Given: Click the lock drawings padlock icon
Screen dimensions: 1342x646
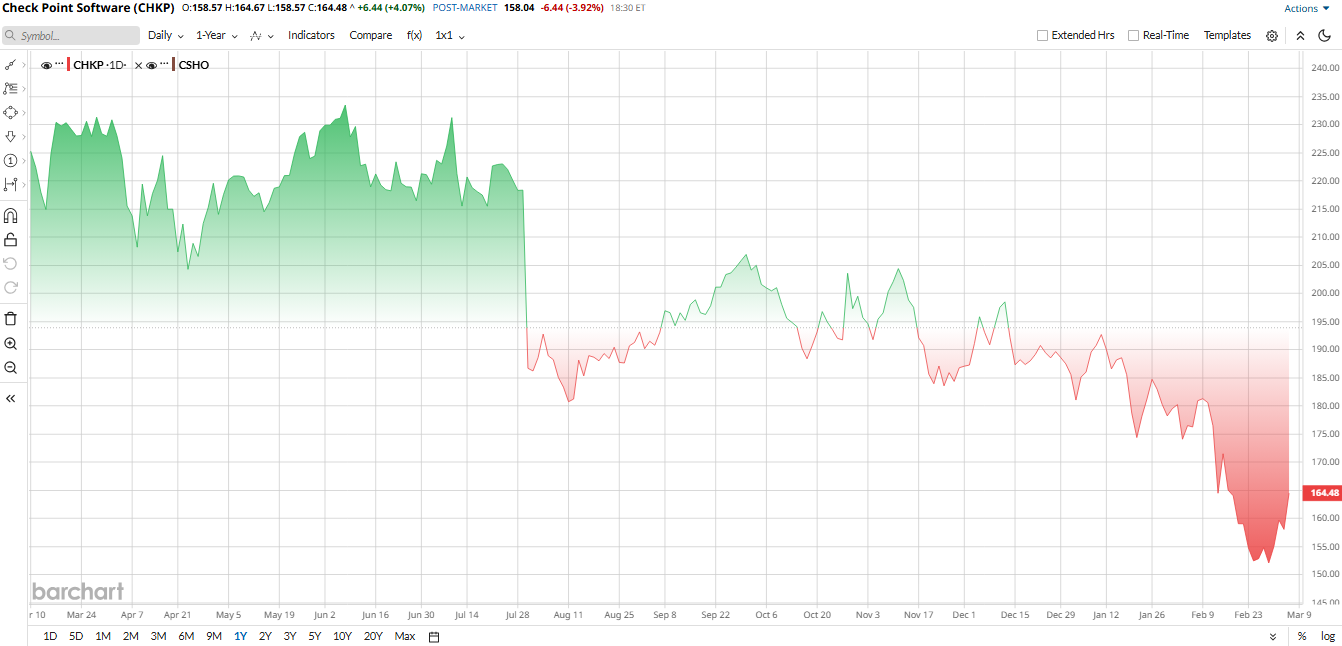Looking at the screenshot, I should (x=11, y=239).
